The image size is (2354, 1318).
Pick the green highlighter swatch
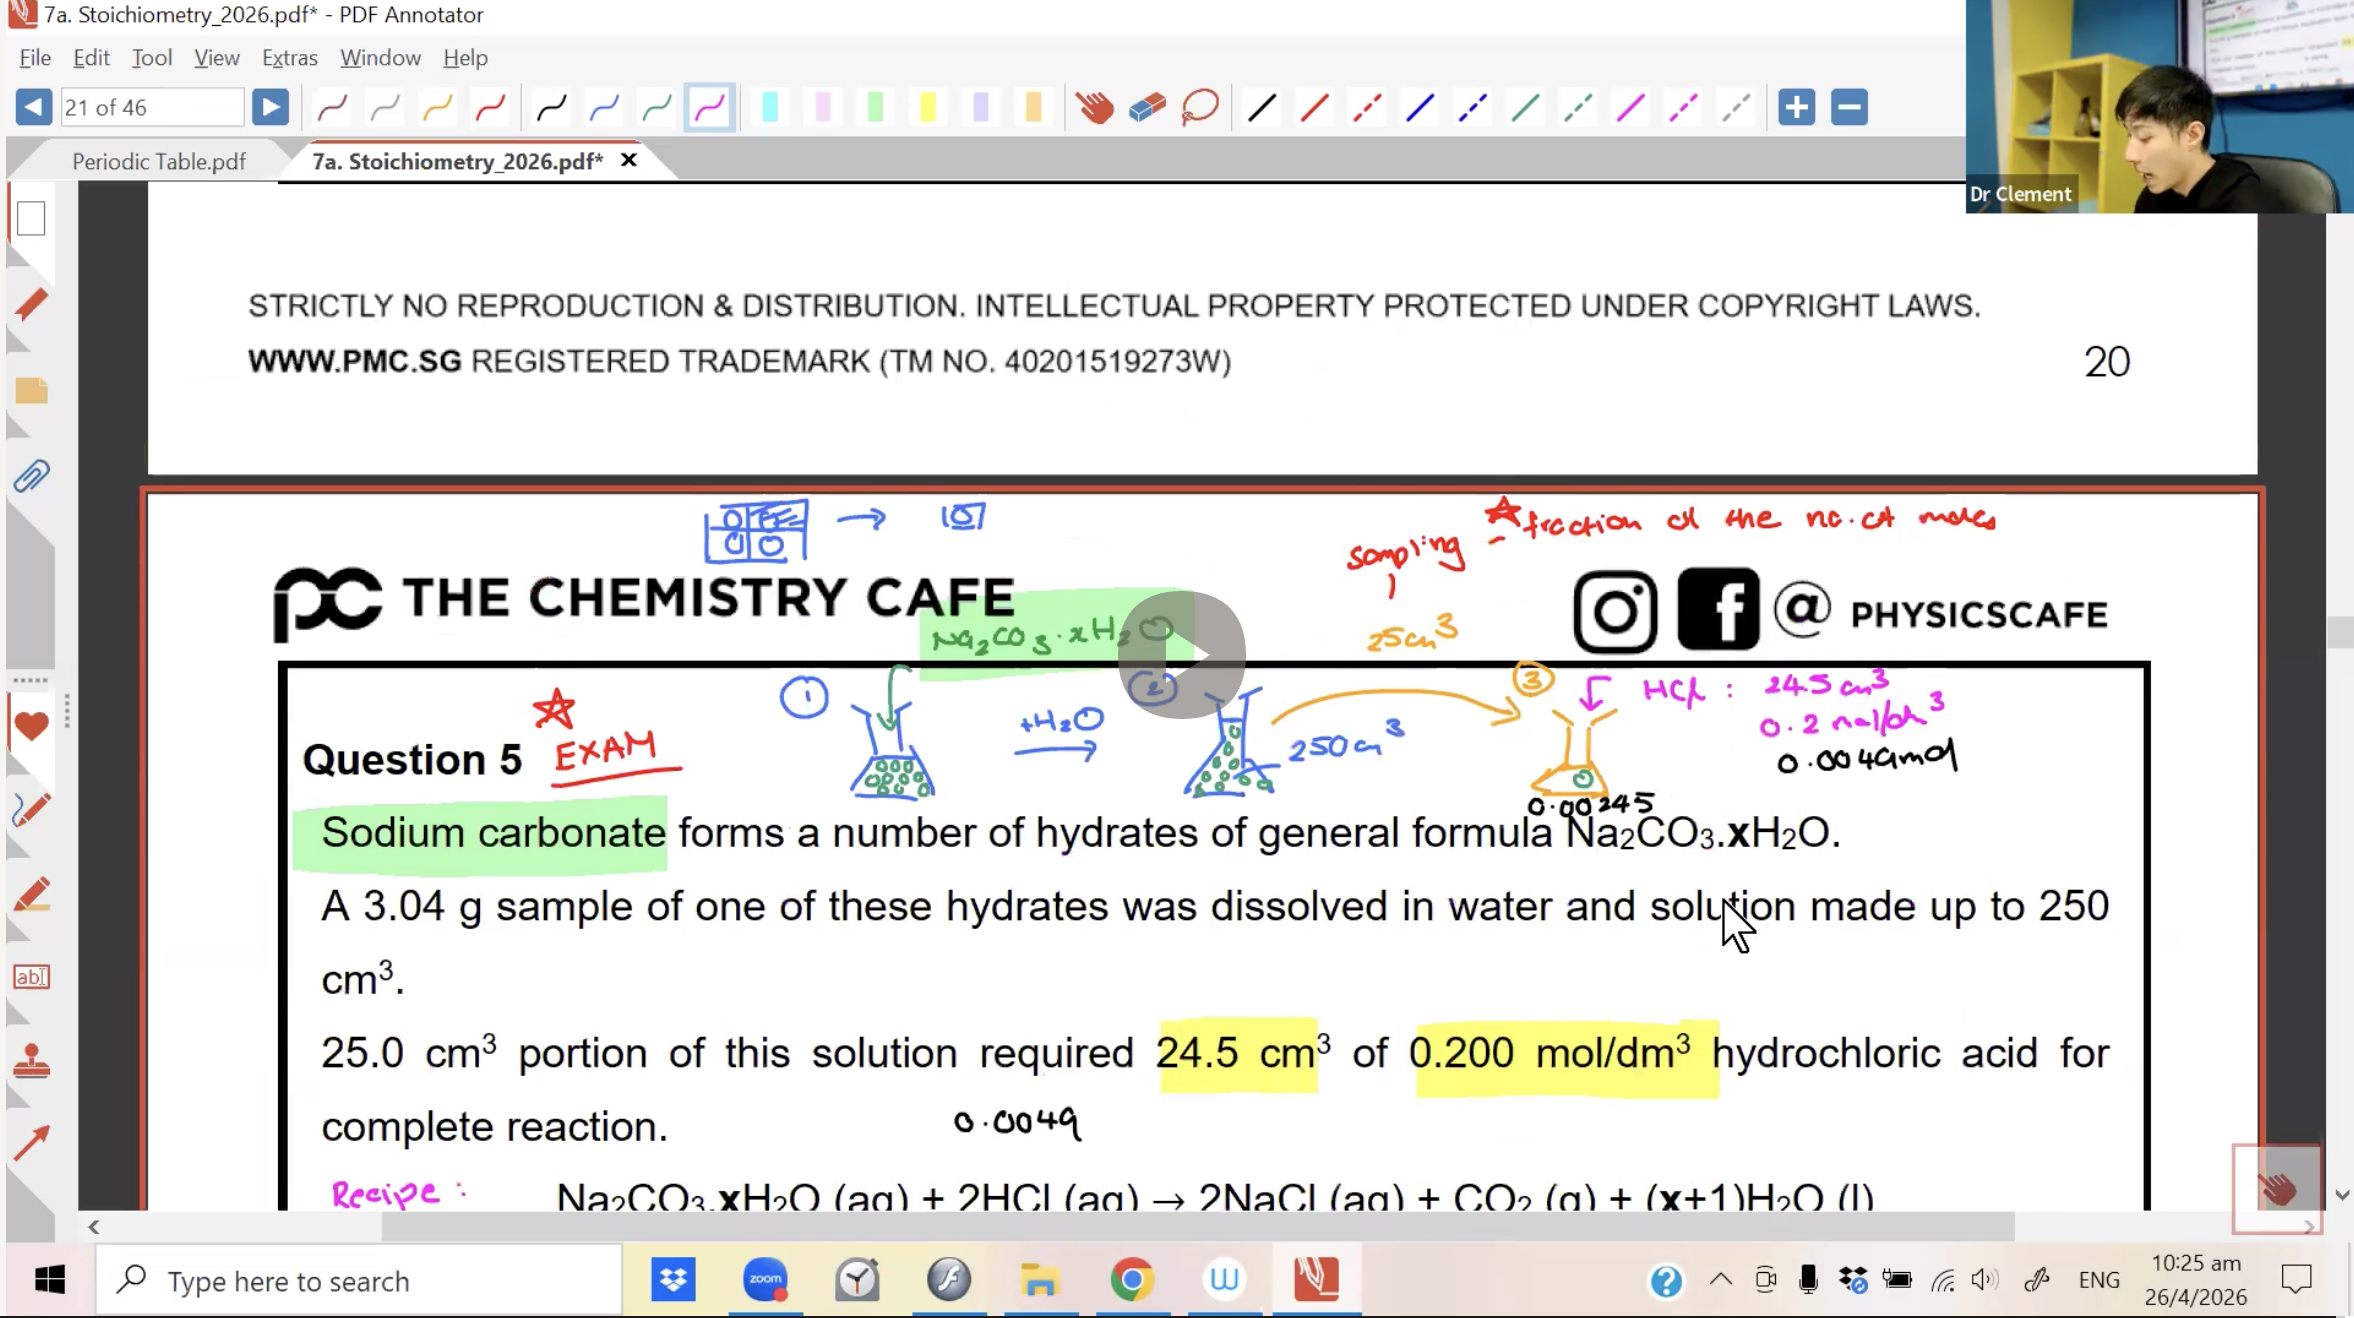tap(876, 107)
